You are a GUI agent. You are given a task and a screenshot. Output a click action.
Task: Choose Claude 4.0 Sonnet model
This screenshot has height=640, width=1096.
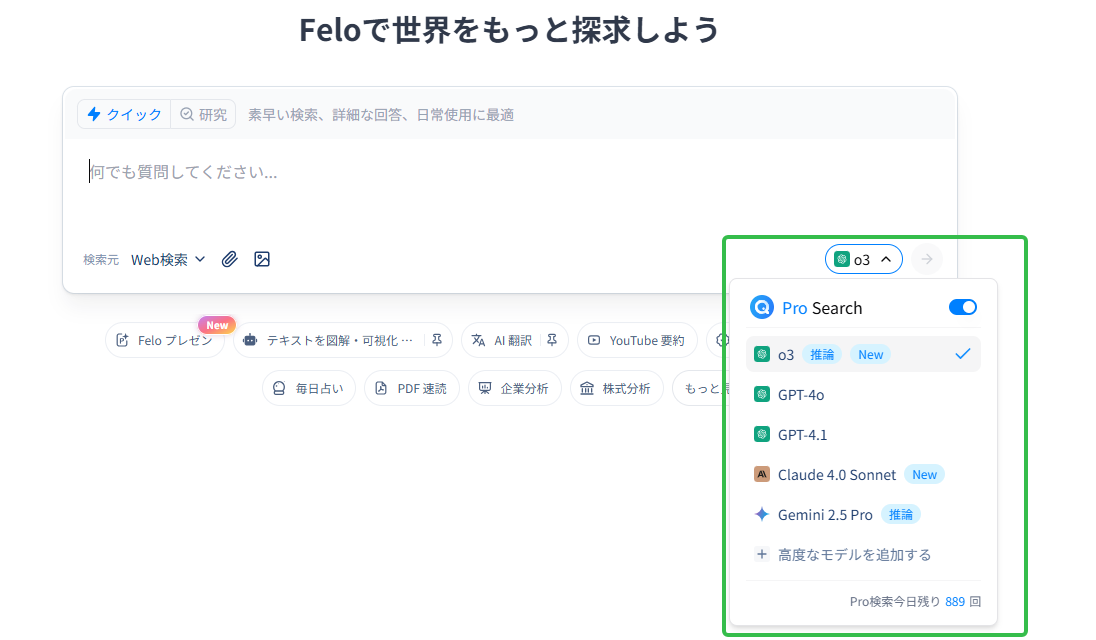(863, 474)
